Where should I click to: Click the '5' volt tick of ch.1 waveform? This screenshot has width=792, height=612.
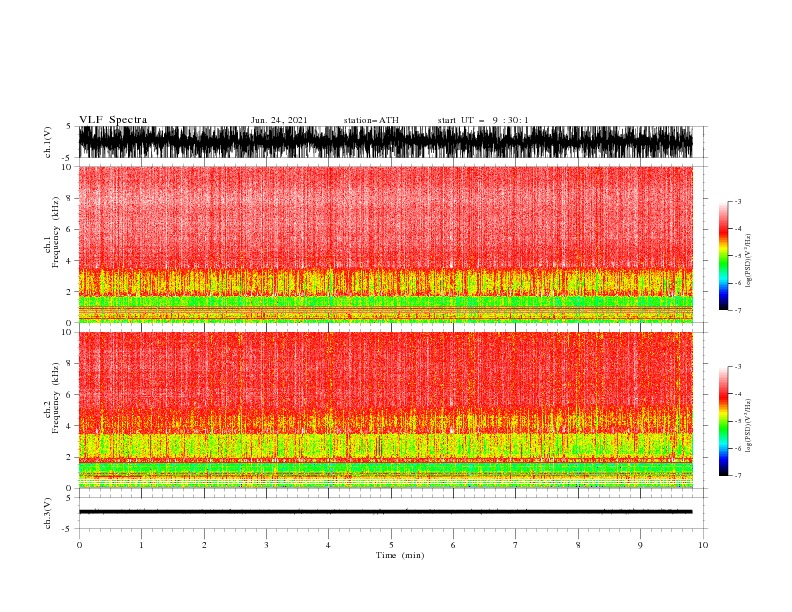(69, 127)
